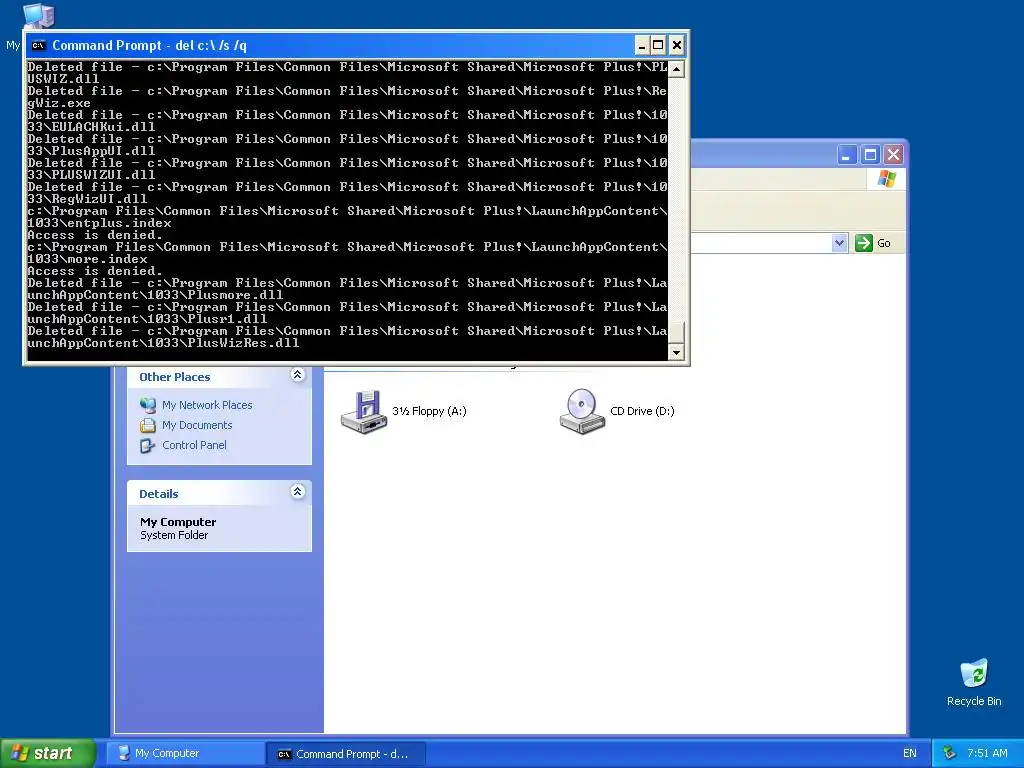Open the 3½ Floppy (A:) drive icon
This screenshot has height=768, width=1024.
pyautogui.click(x=364, y=411)
